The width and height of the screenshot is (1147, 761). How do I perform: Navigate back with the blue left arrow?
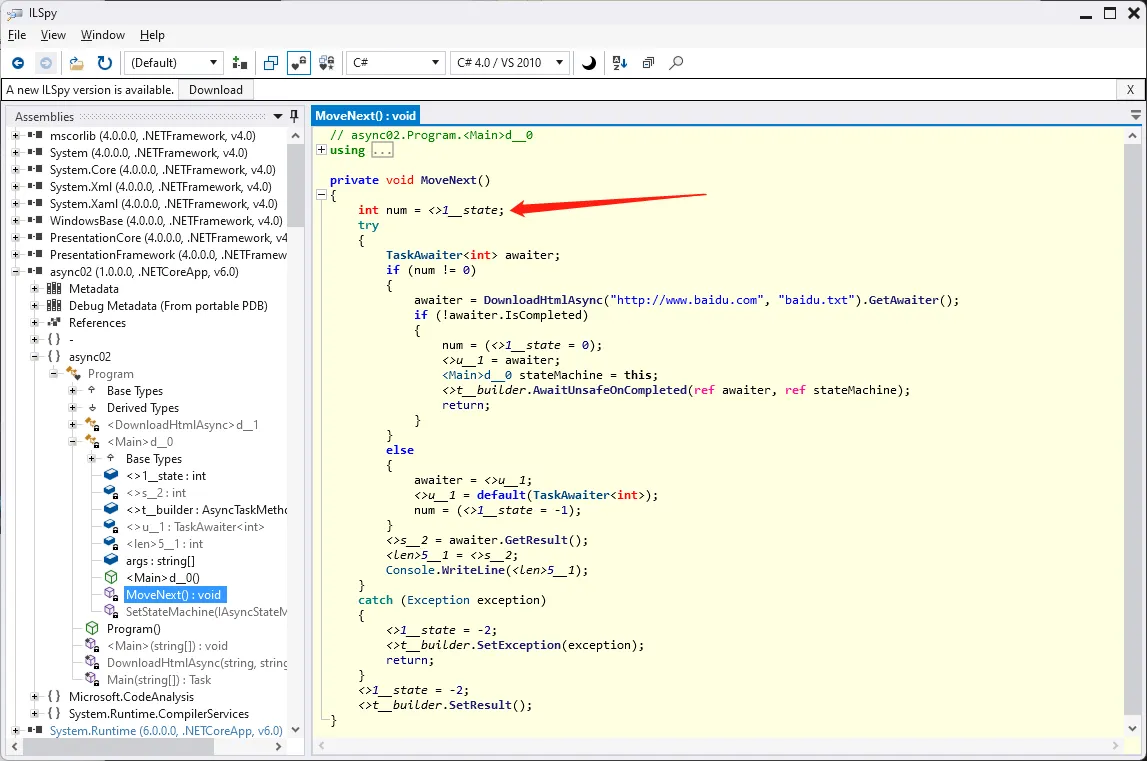point(18,63)
